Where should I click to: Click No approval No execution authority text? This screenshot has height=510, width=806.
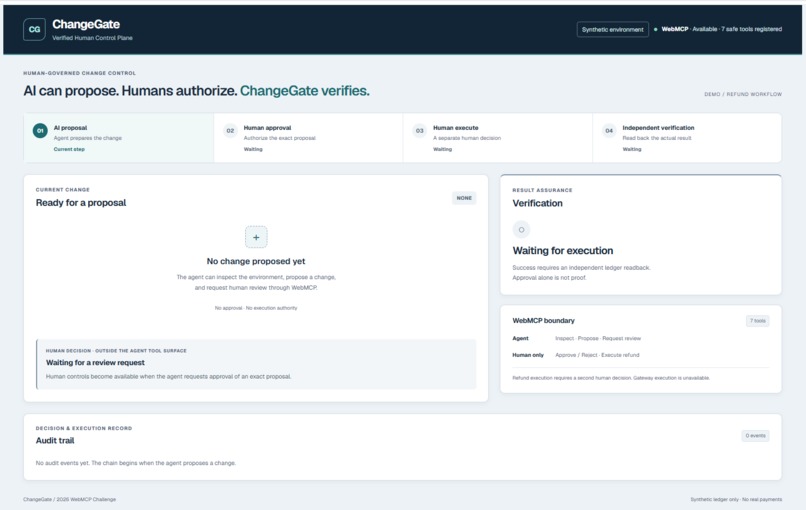(256, 308)
